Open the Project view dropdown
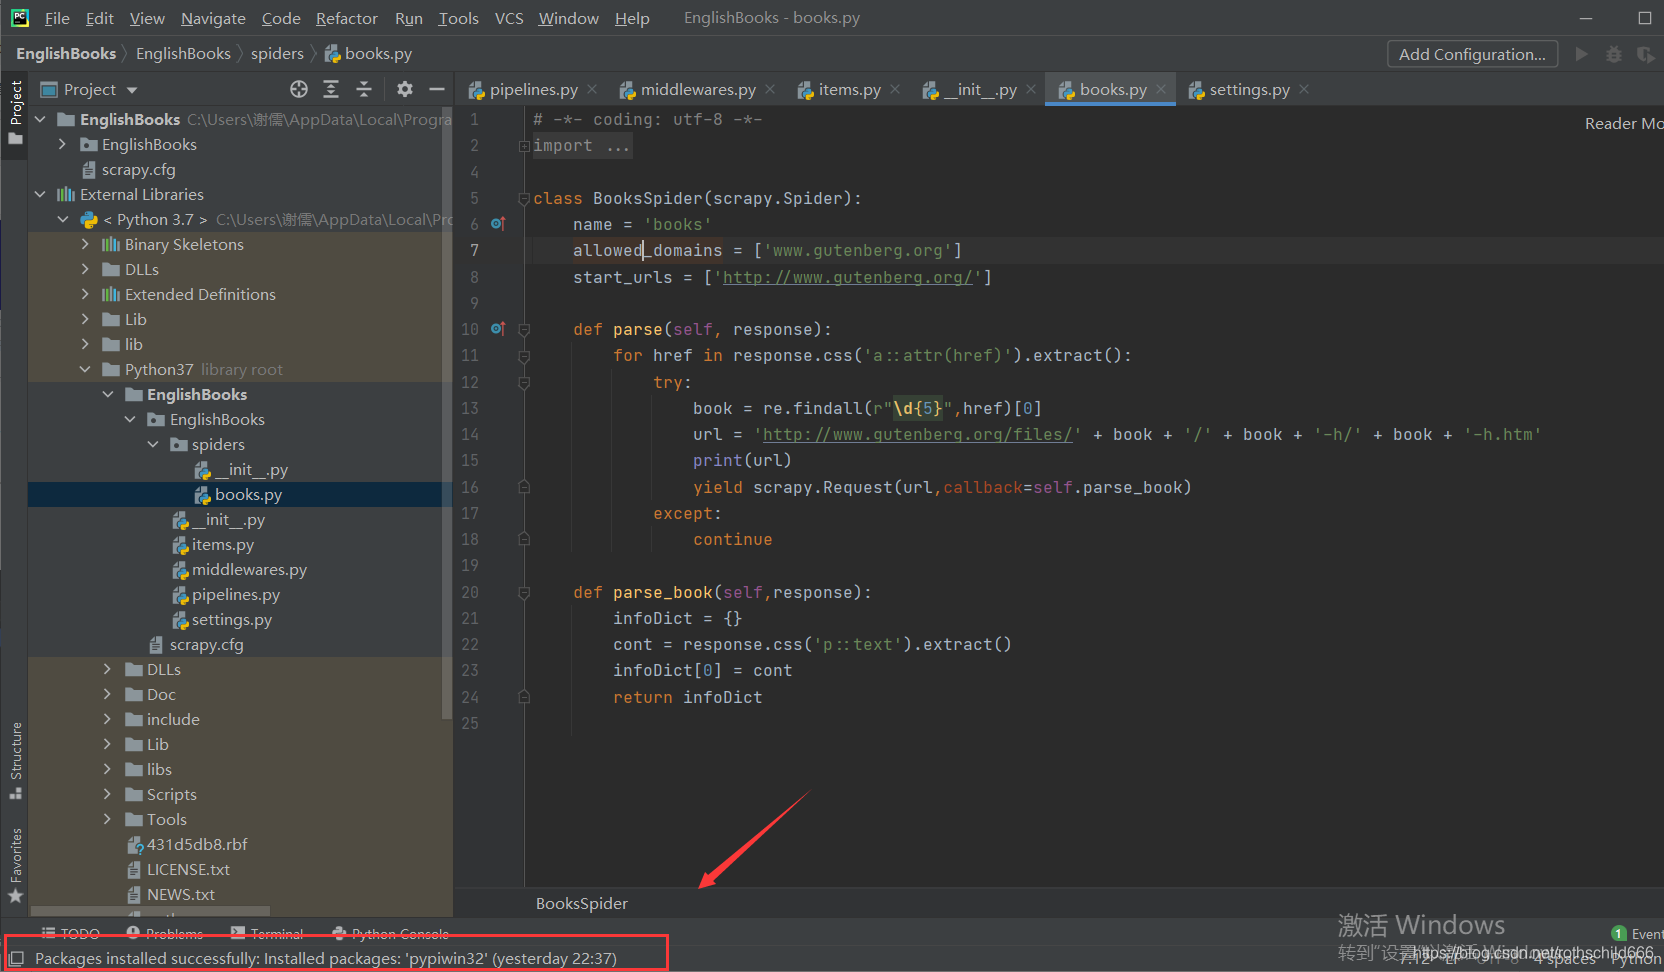The image size is (1664, 972). pyautogui.click(x=131, y=90)
